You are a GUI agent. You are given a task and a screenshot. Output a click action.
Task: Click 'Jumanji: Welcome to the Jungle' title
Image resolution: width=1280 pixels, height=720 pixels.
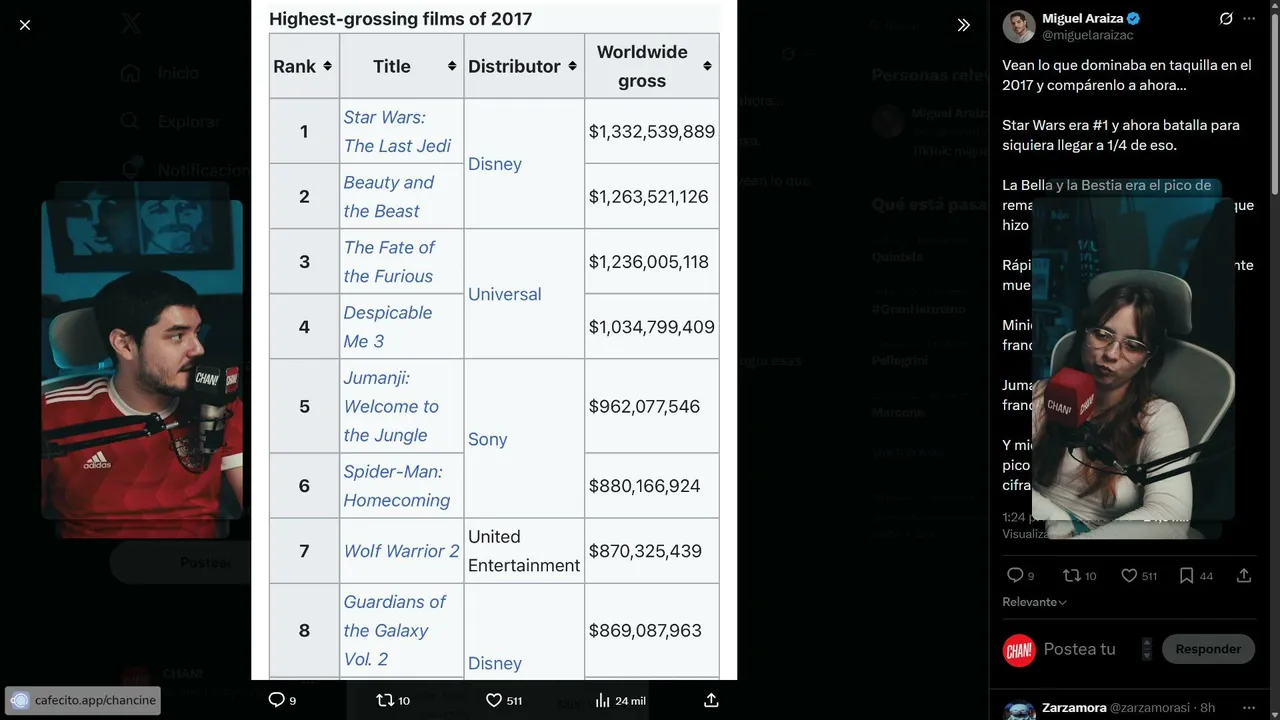point(391,406)
